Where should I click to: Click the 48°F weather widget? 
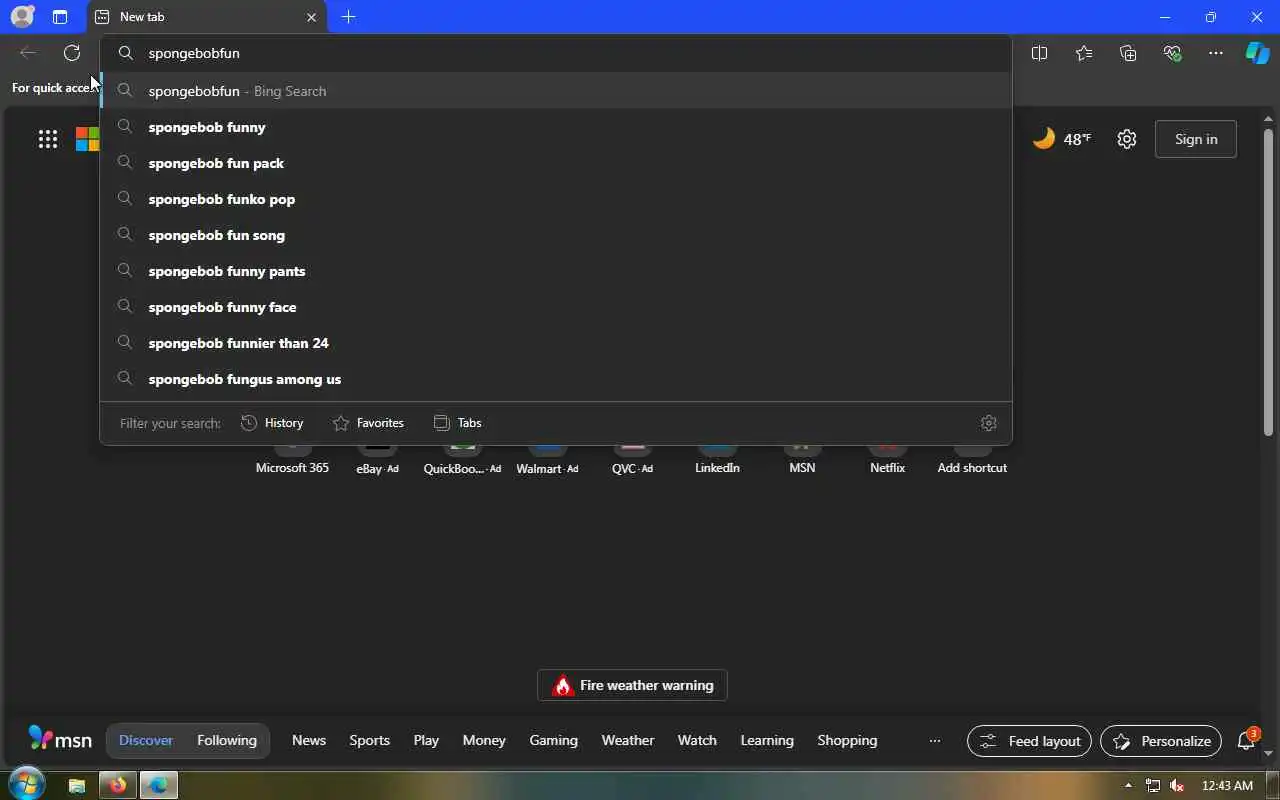1062,139
